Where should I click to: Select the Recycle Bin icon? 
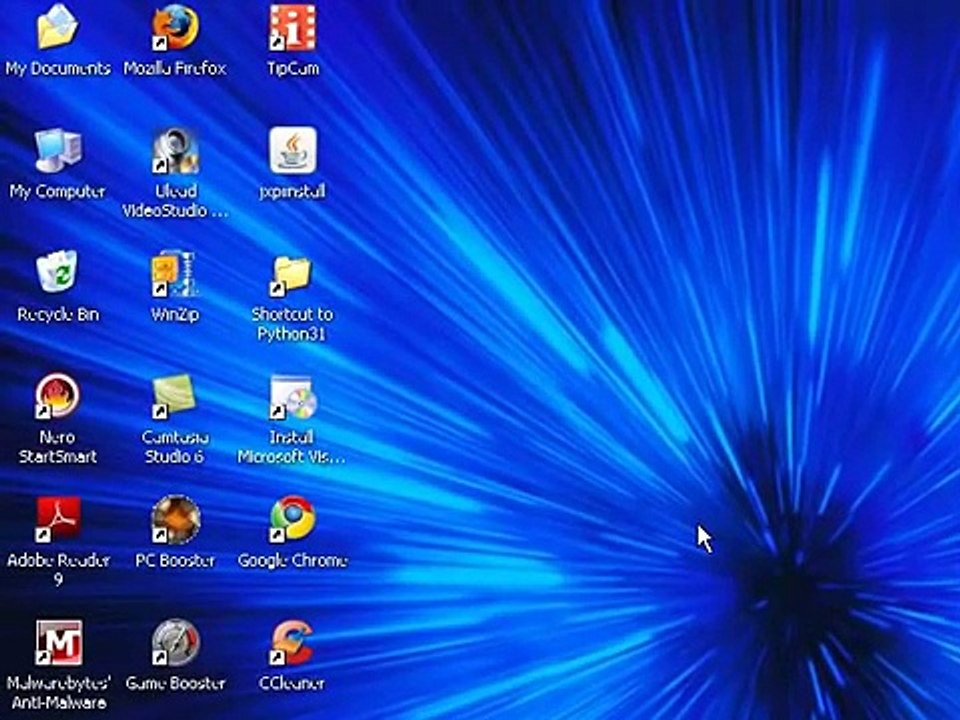point(58,274)
